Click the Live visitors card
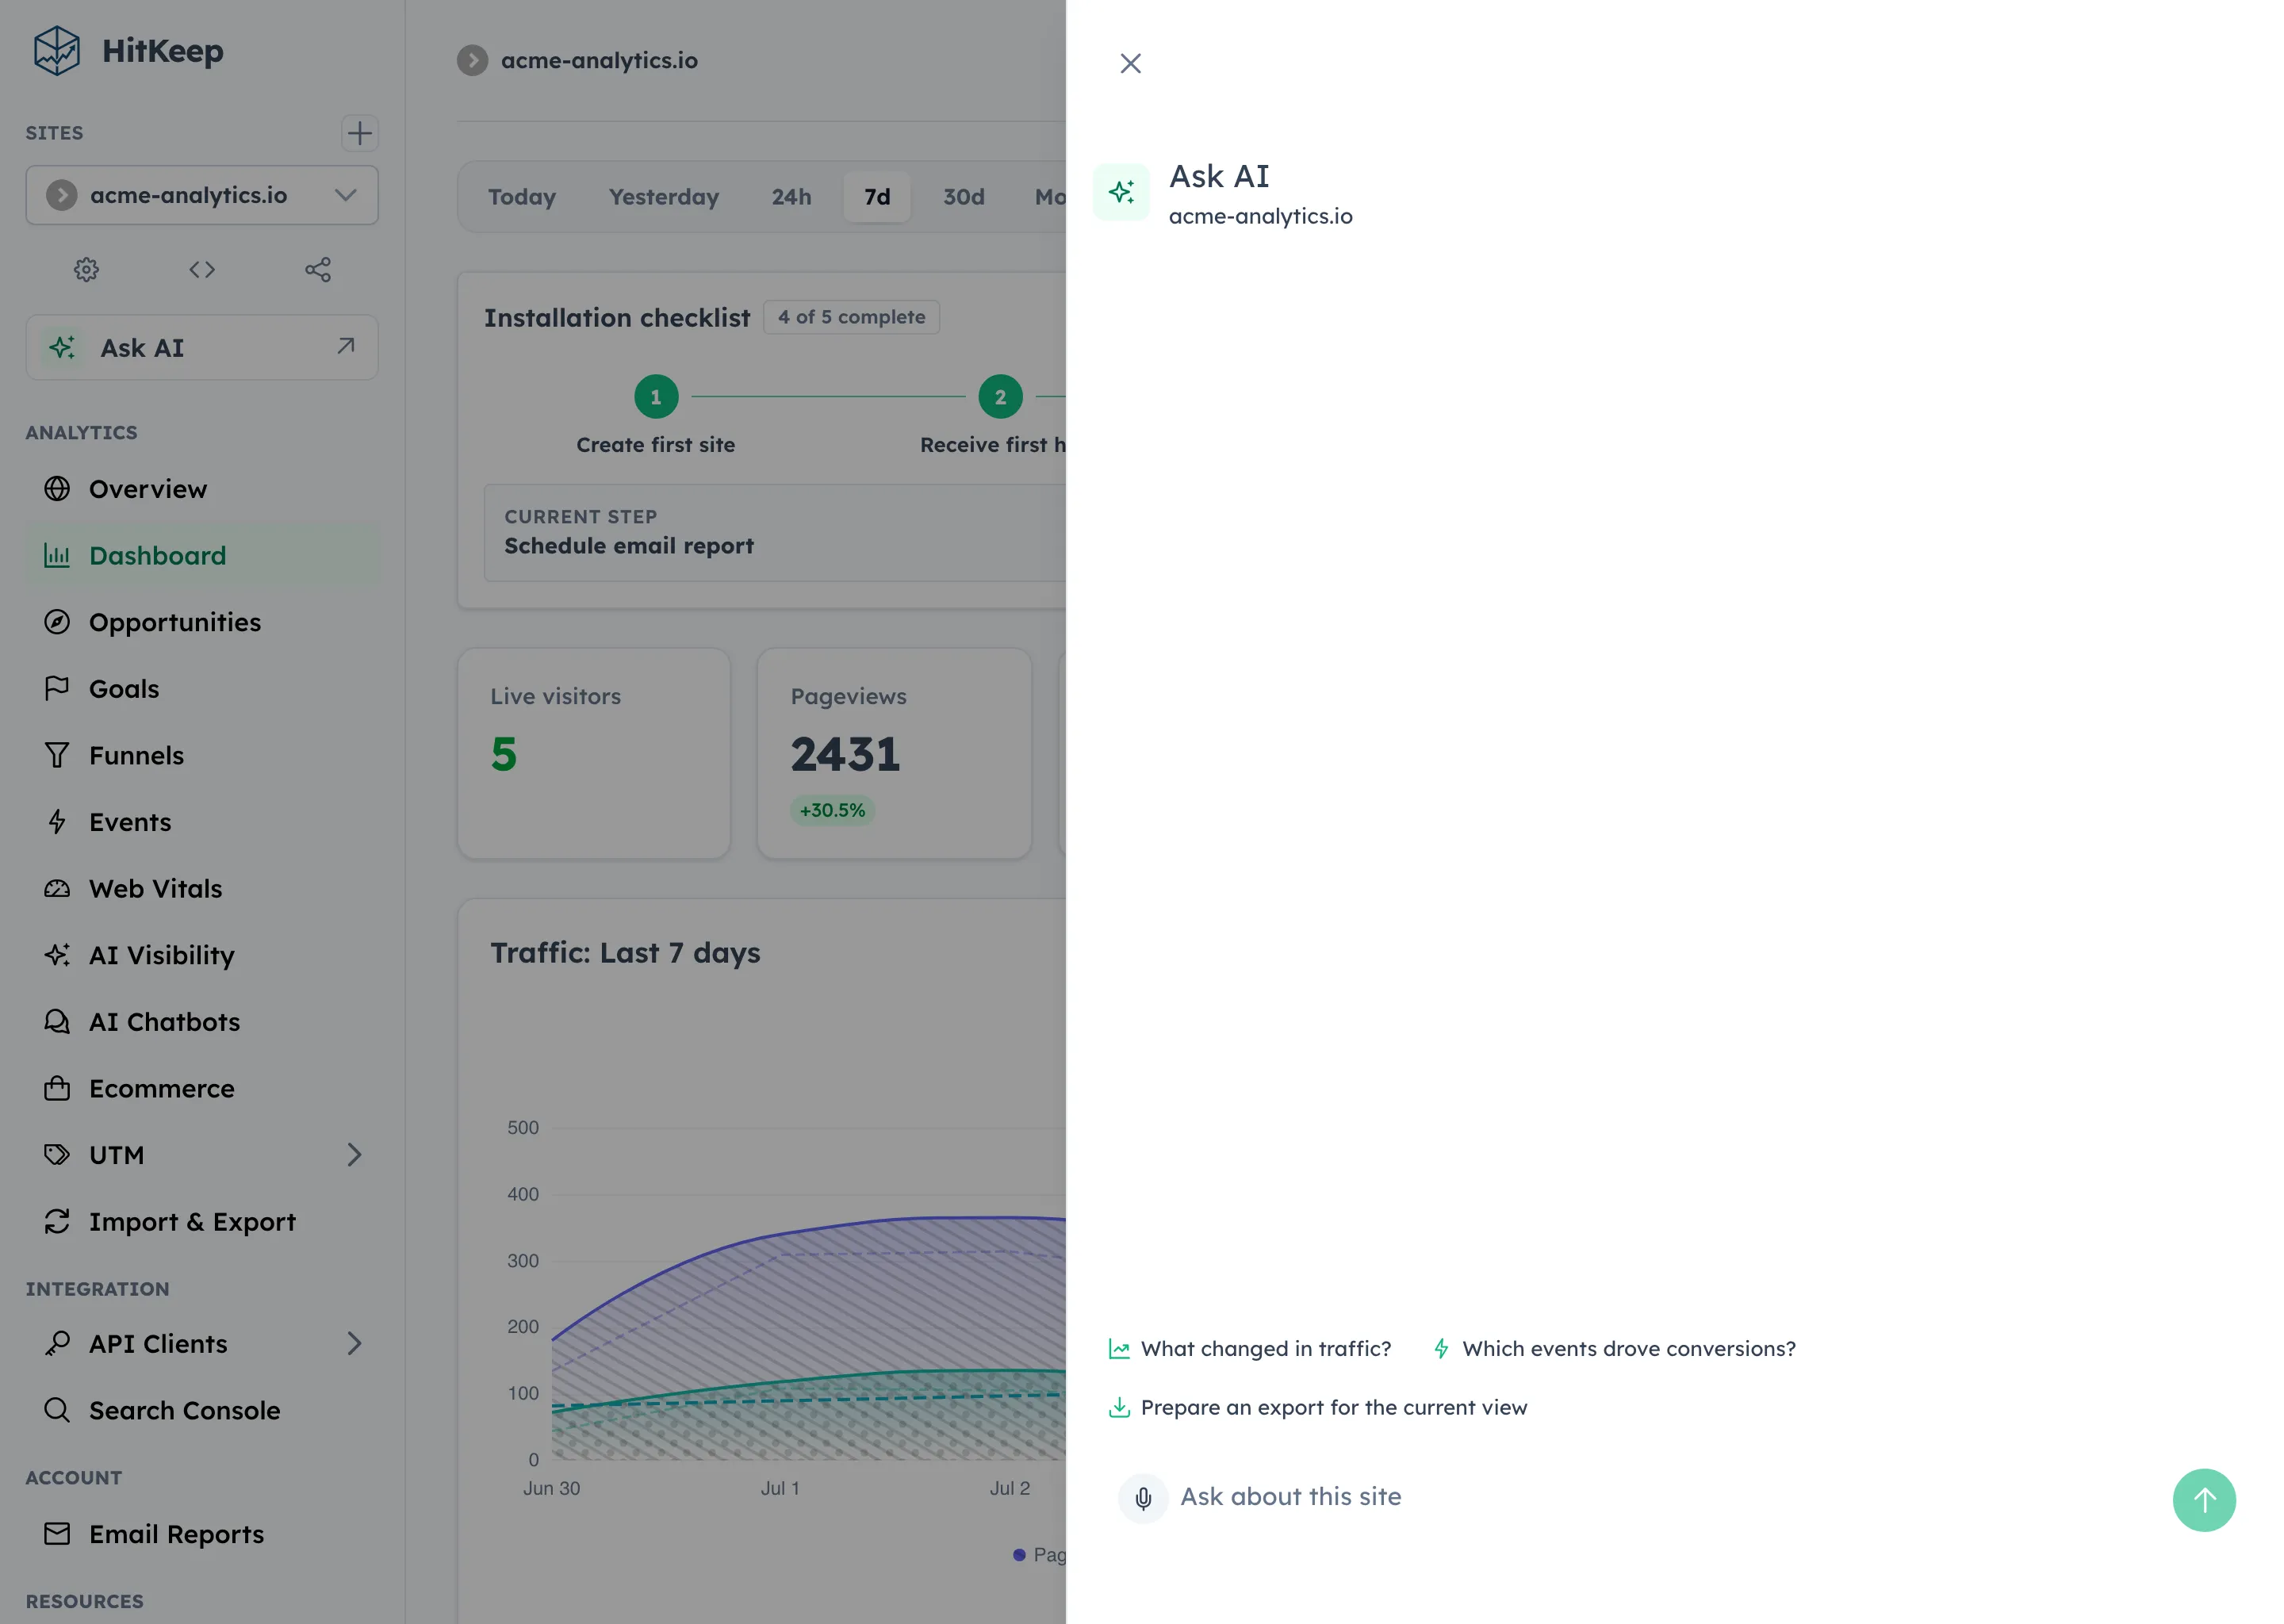Viewport: 2284px width, 1624px height. point(594,753)
